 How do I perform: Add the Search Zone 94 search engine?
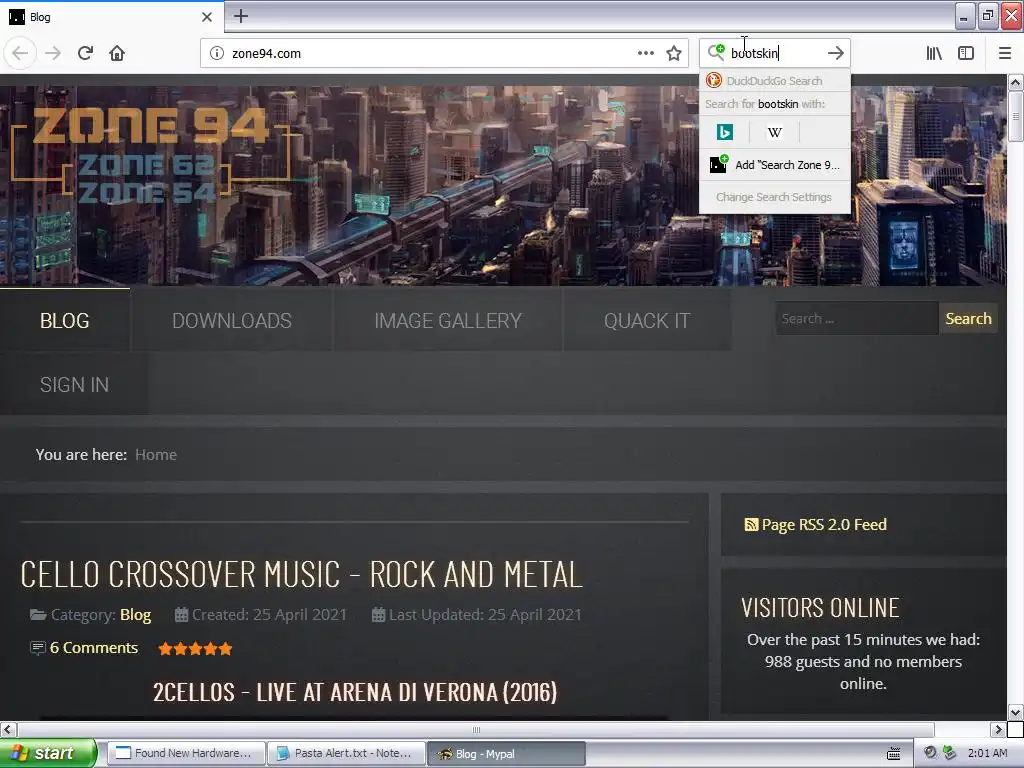point(775,165)
